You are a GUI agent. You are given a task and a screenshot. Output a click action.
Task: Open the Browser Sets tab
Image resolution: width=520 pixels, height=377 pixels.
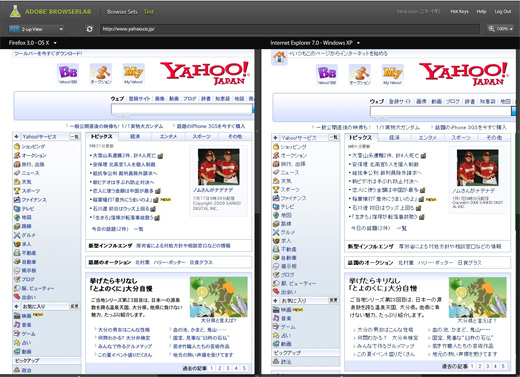point(122,12)
